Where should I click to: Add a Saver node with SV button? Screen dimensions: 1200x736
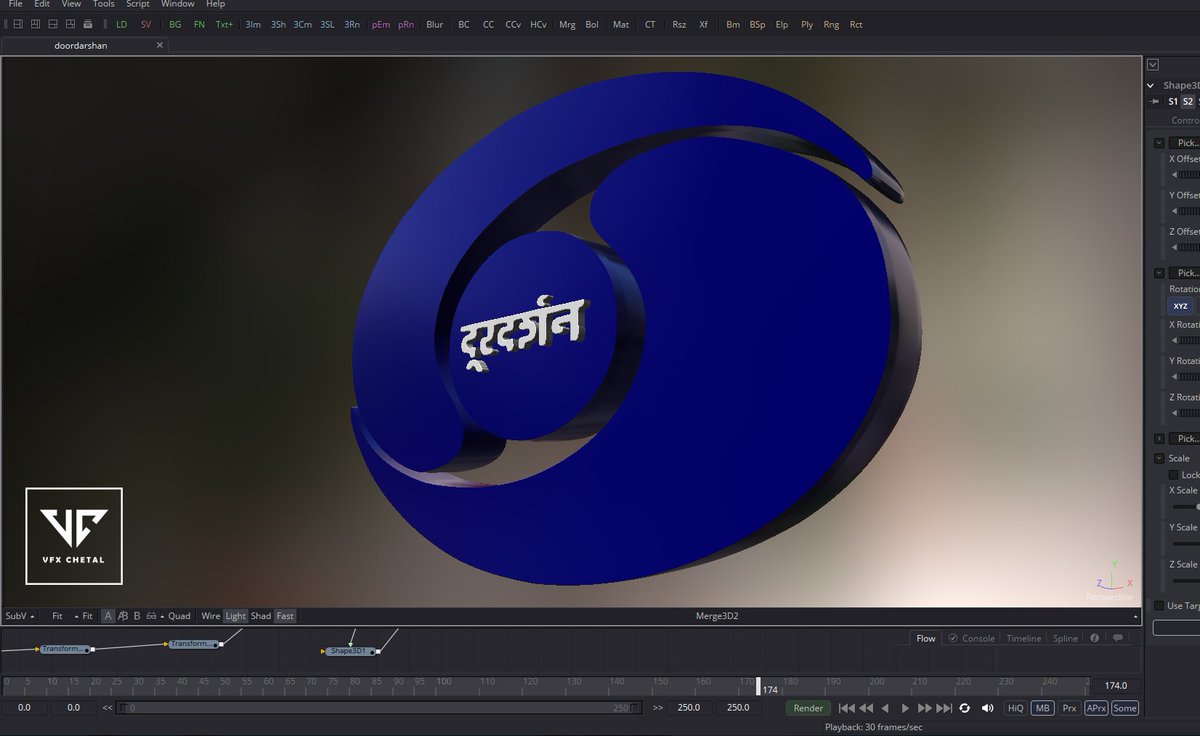[146, 24]
